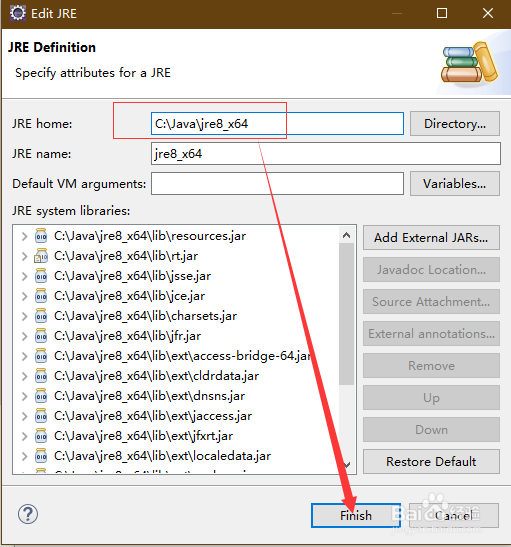The image size is (511, 547).
Task: Expand the jce.jar tree node
Action: [x=24, y=296]
